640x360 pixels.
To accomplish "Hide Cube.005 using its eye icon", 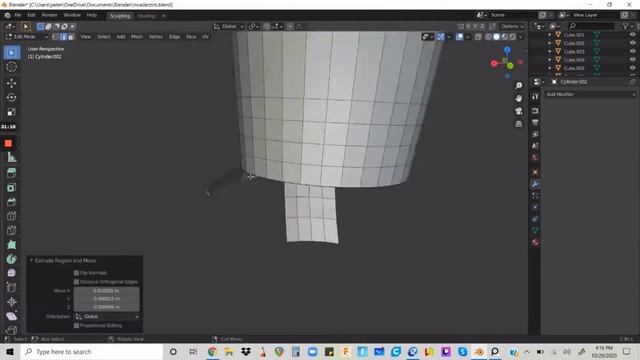I will [633, 68].
